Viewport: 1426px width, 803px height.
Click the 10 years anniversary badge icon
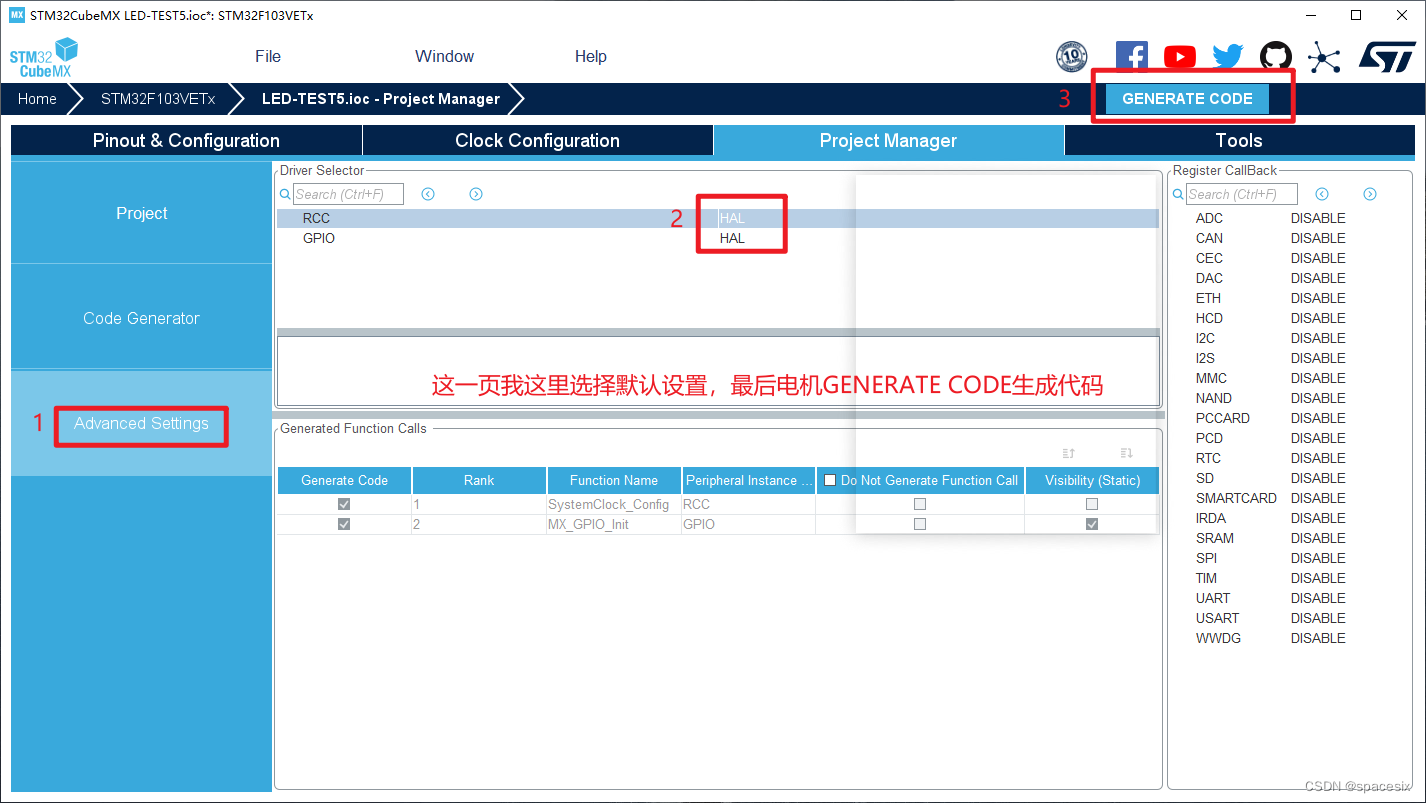[x=1071, y=57]
